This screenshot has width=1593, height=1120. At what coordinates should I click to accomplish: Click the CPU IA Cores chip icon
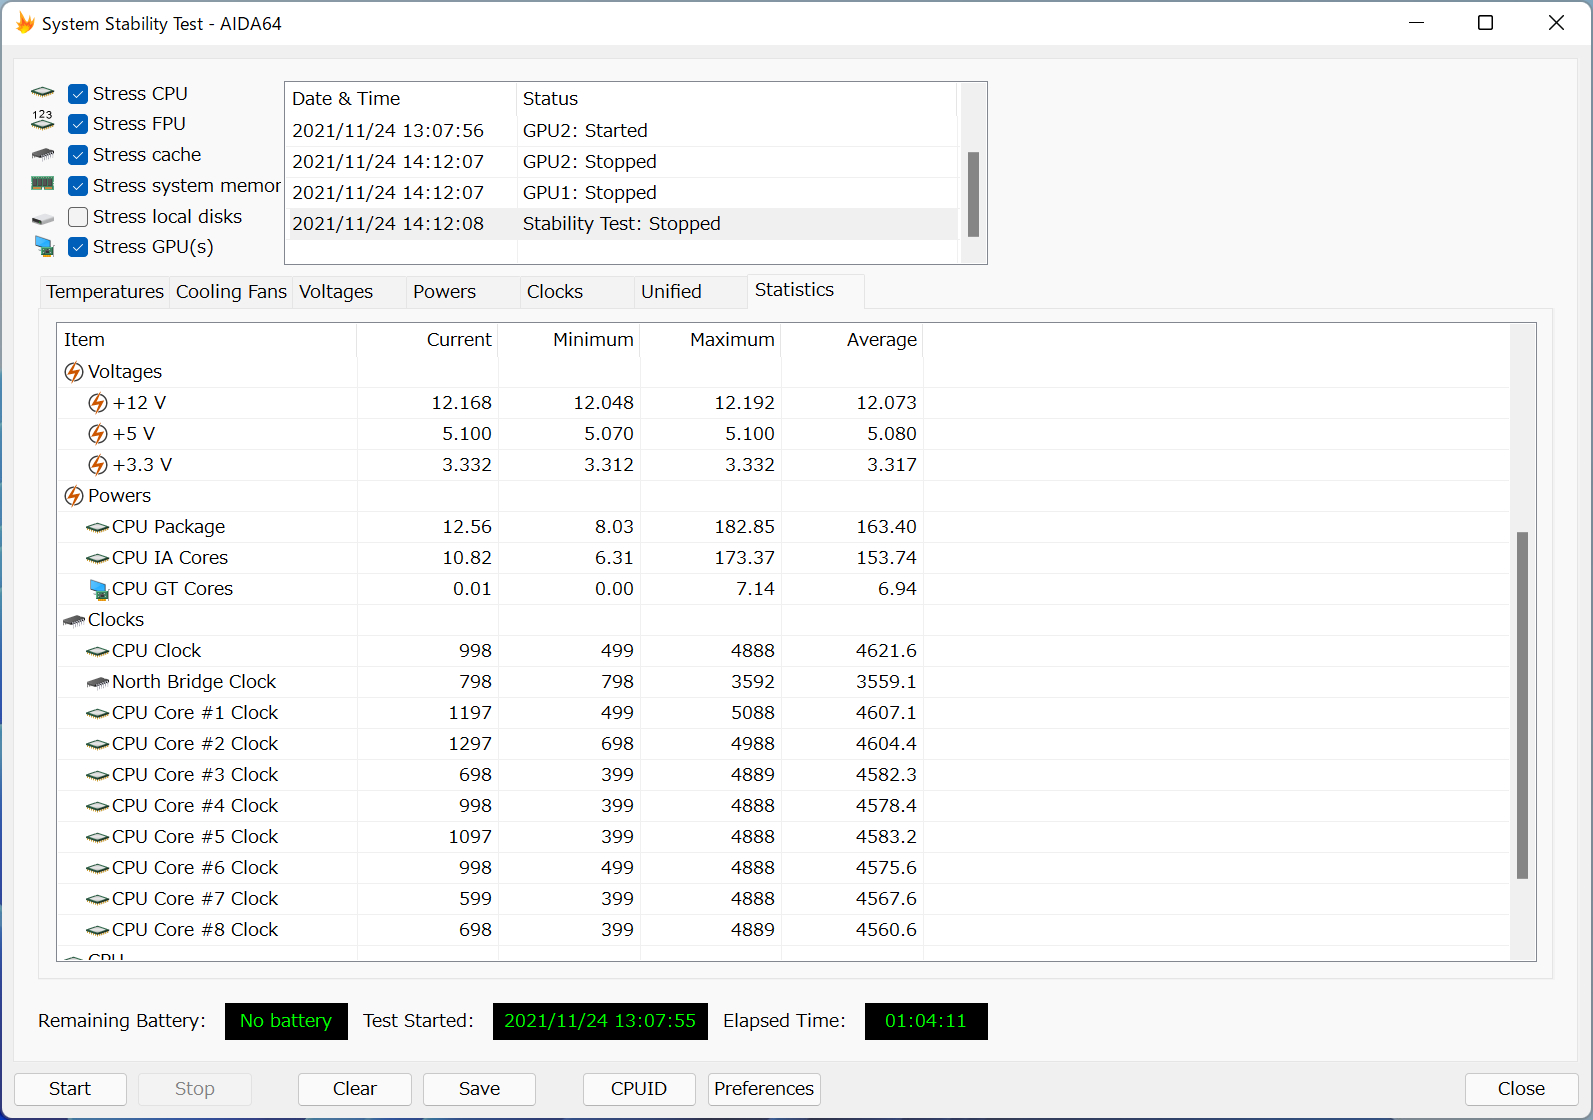coord(98,558)
